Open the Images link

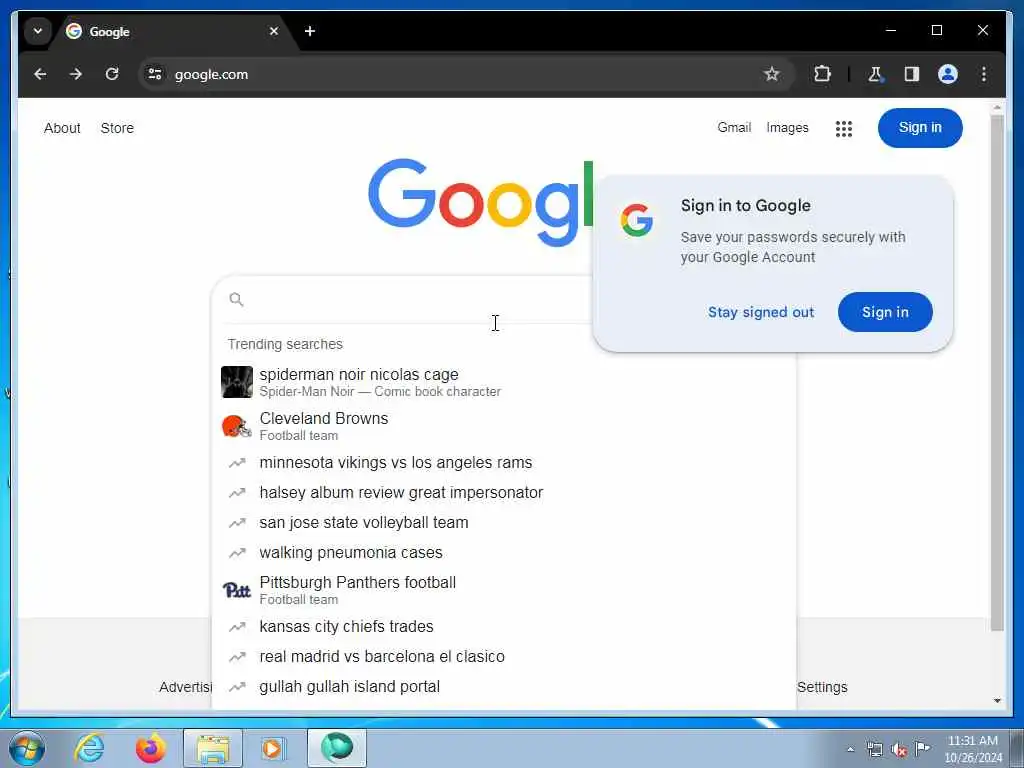[x=787, y=128]
